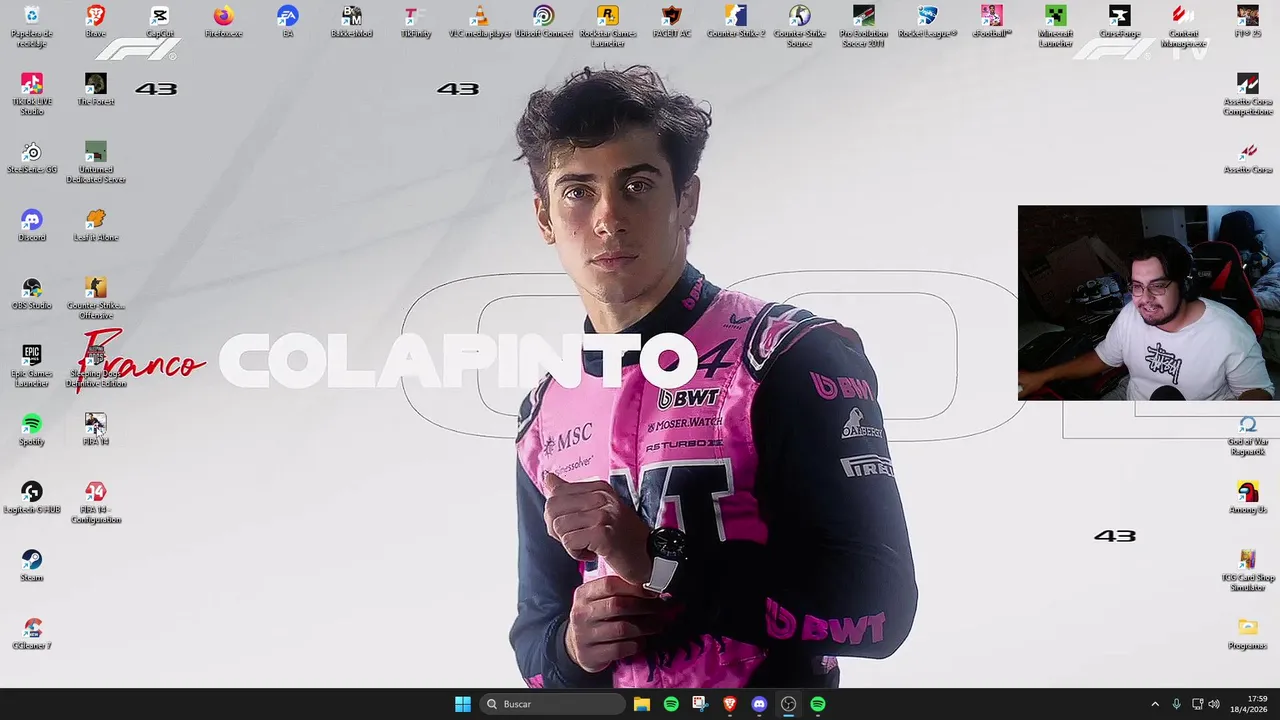Select the SteelSeries GG shortcut
This screenshot has width=1280, height=720.
click(31, 157)
